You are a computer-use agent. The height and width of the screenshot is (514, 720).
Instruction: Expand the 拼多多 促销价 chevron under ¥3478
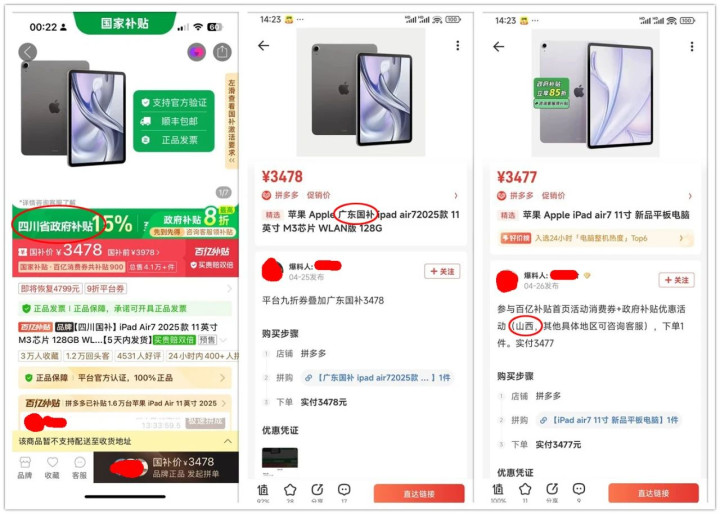point(456,196)
